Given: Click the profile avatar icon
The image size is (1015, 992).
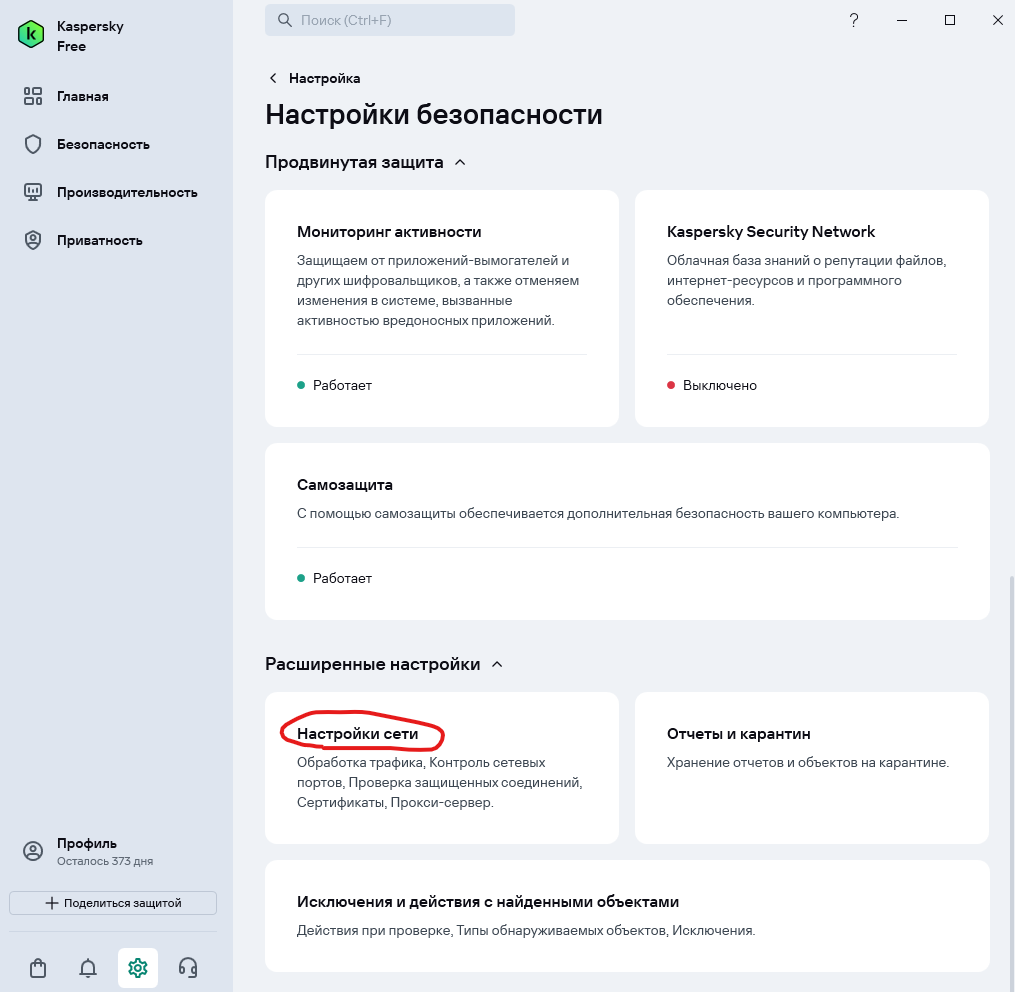Looking at the screenshot, I should pos(33,851).
